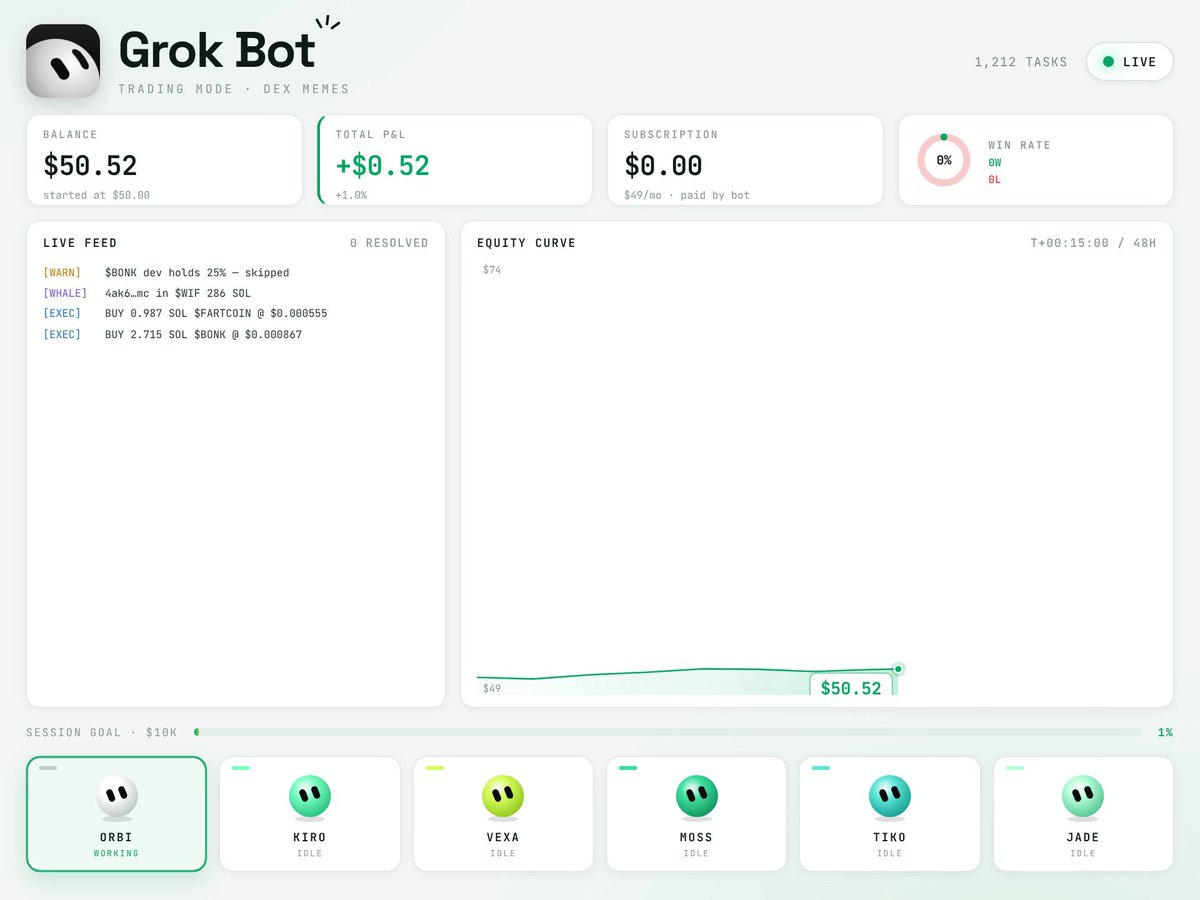Open the Subscription card showing $0.00
1200x900 pixels.
(745, 160)
